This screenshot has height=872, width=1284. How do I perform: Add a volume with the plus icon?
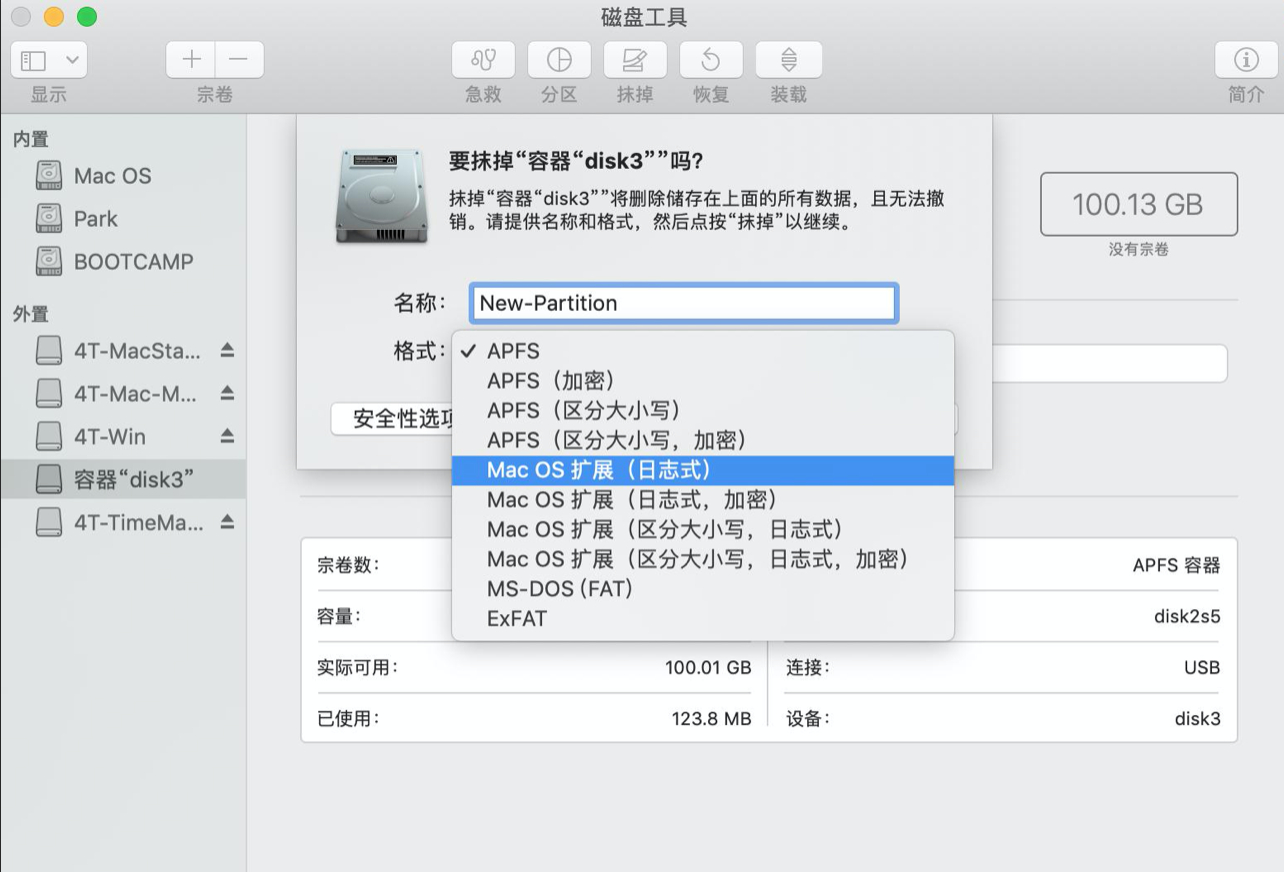coord(189,59)
